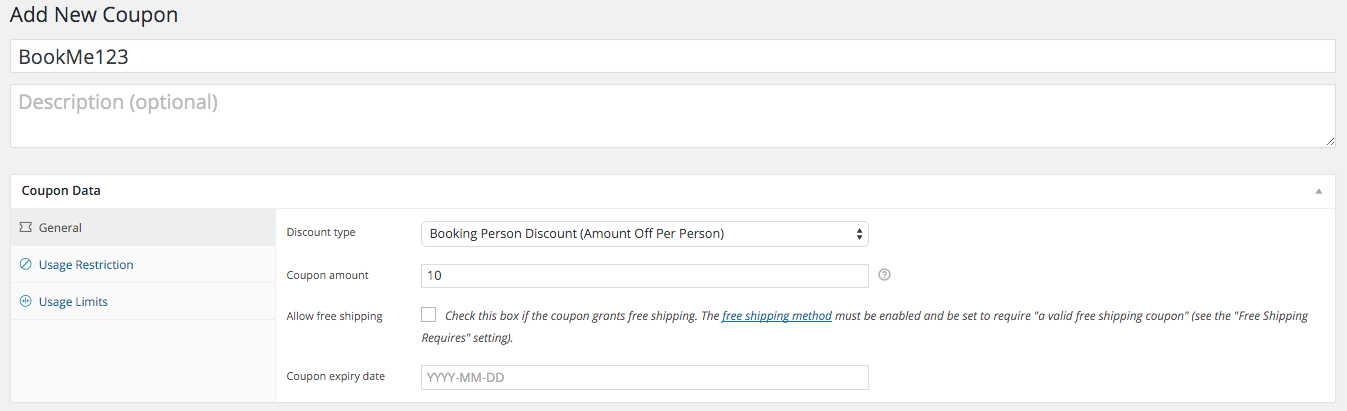This screenshot has height=411, width=1347.
Task: Click the Usage Restriction circle-slash icon
Action: [x=26, y=265]
